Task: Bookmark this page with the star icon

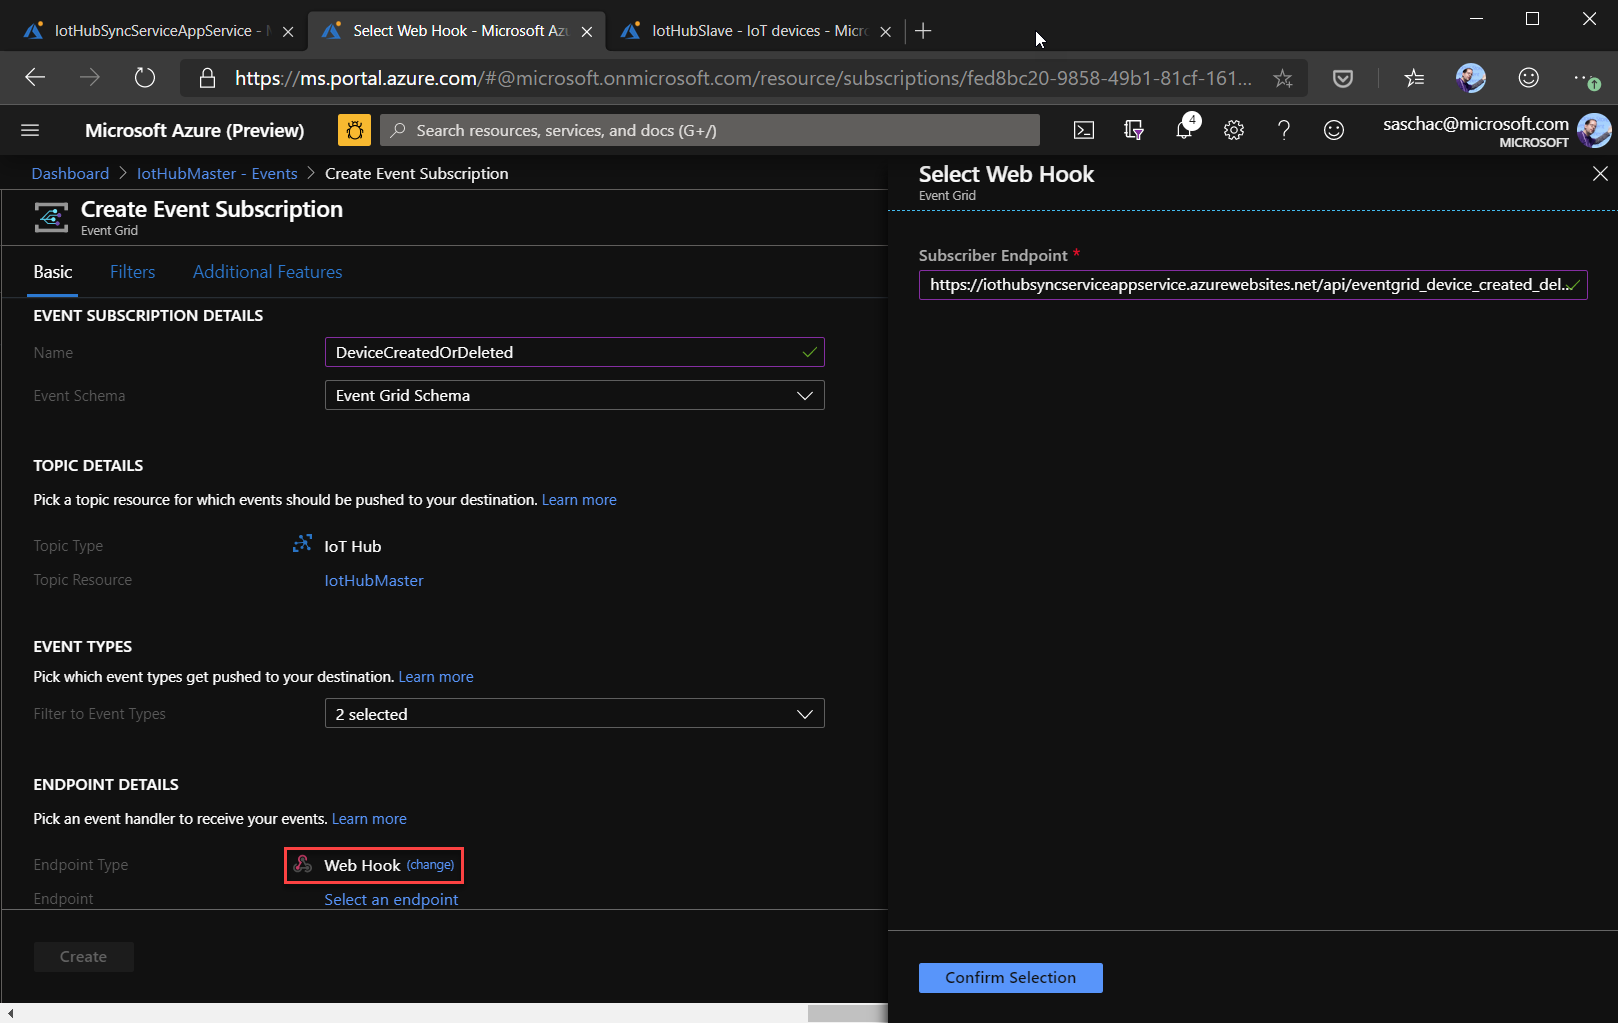Action: coord(1283,78)
